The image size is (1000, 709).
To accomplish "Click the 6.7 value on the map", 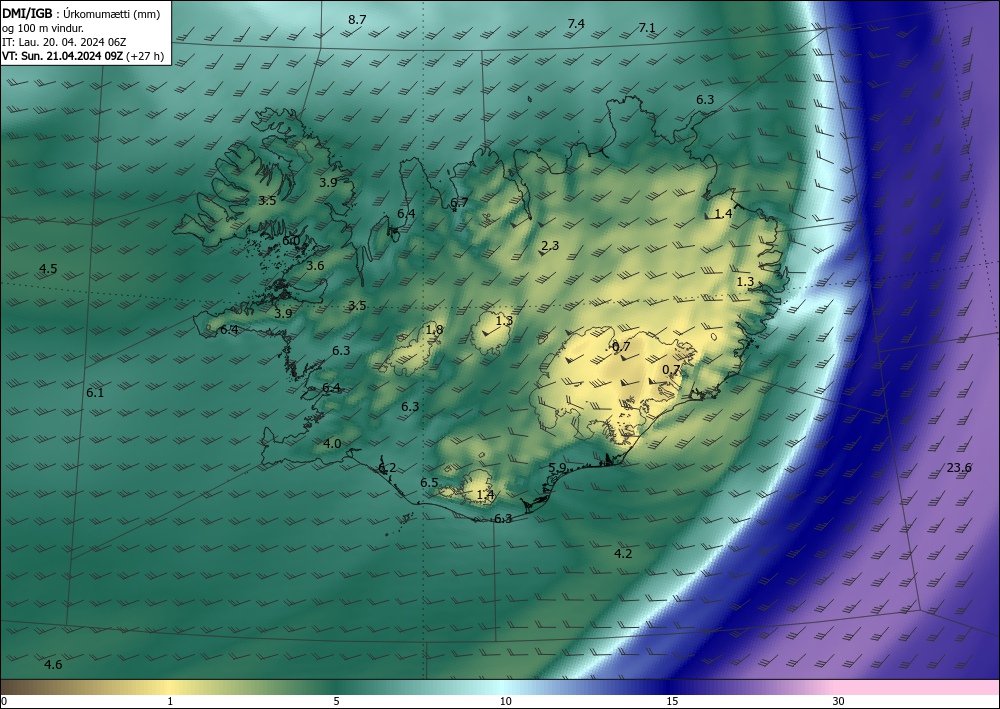I will click(x=459, y=203).
